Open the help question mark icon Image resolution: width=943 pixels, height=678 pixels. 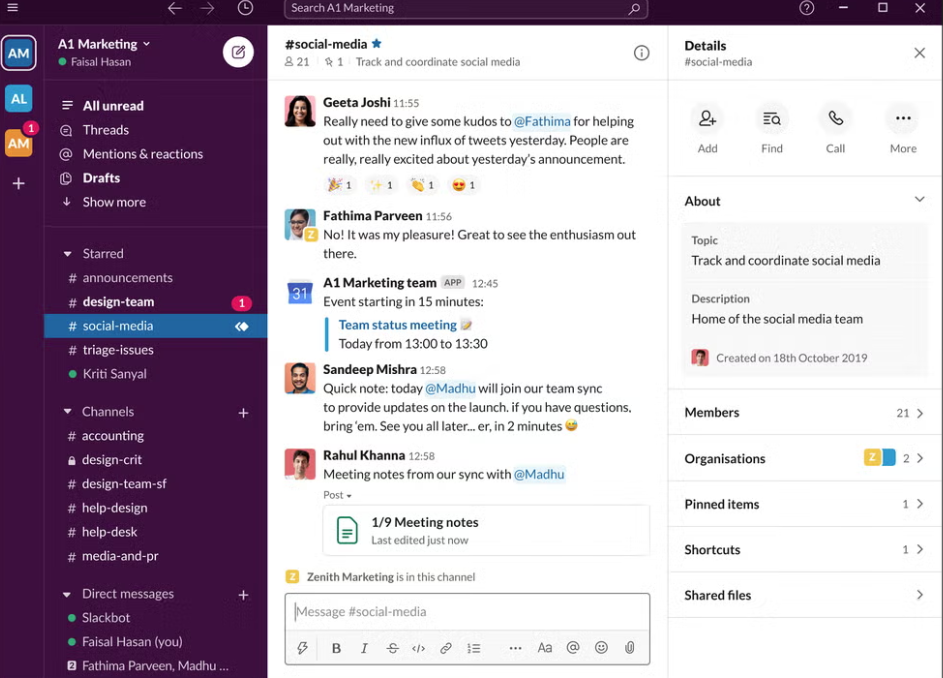pos(806,8)
